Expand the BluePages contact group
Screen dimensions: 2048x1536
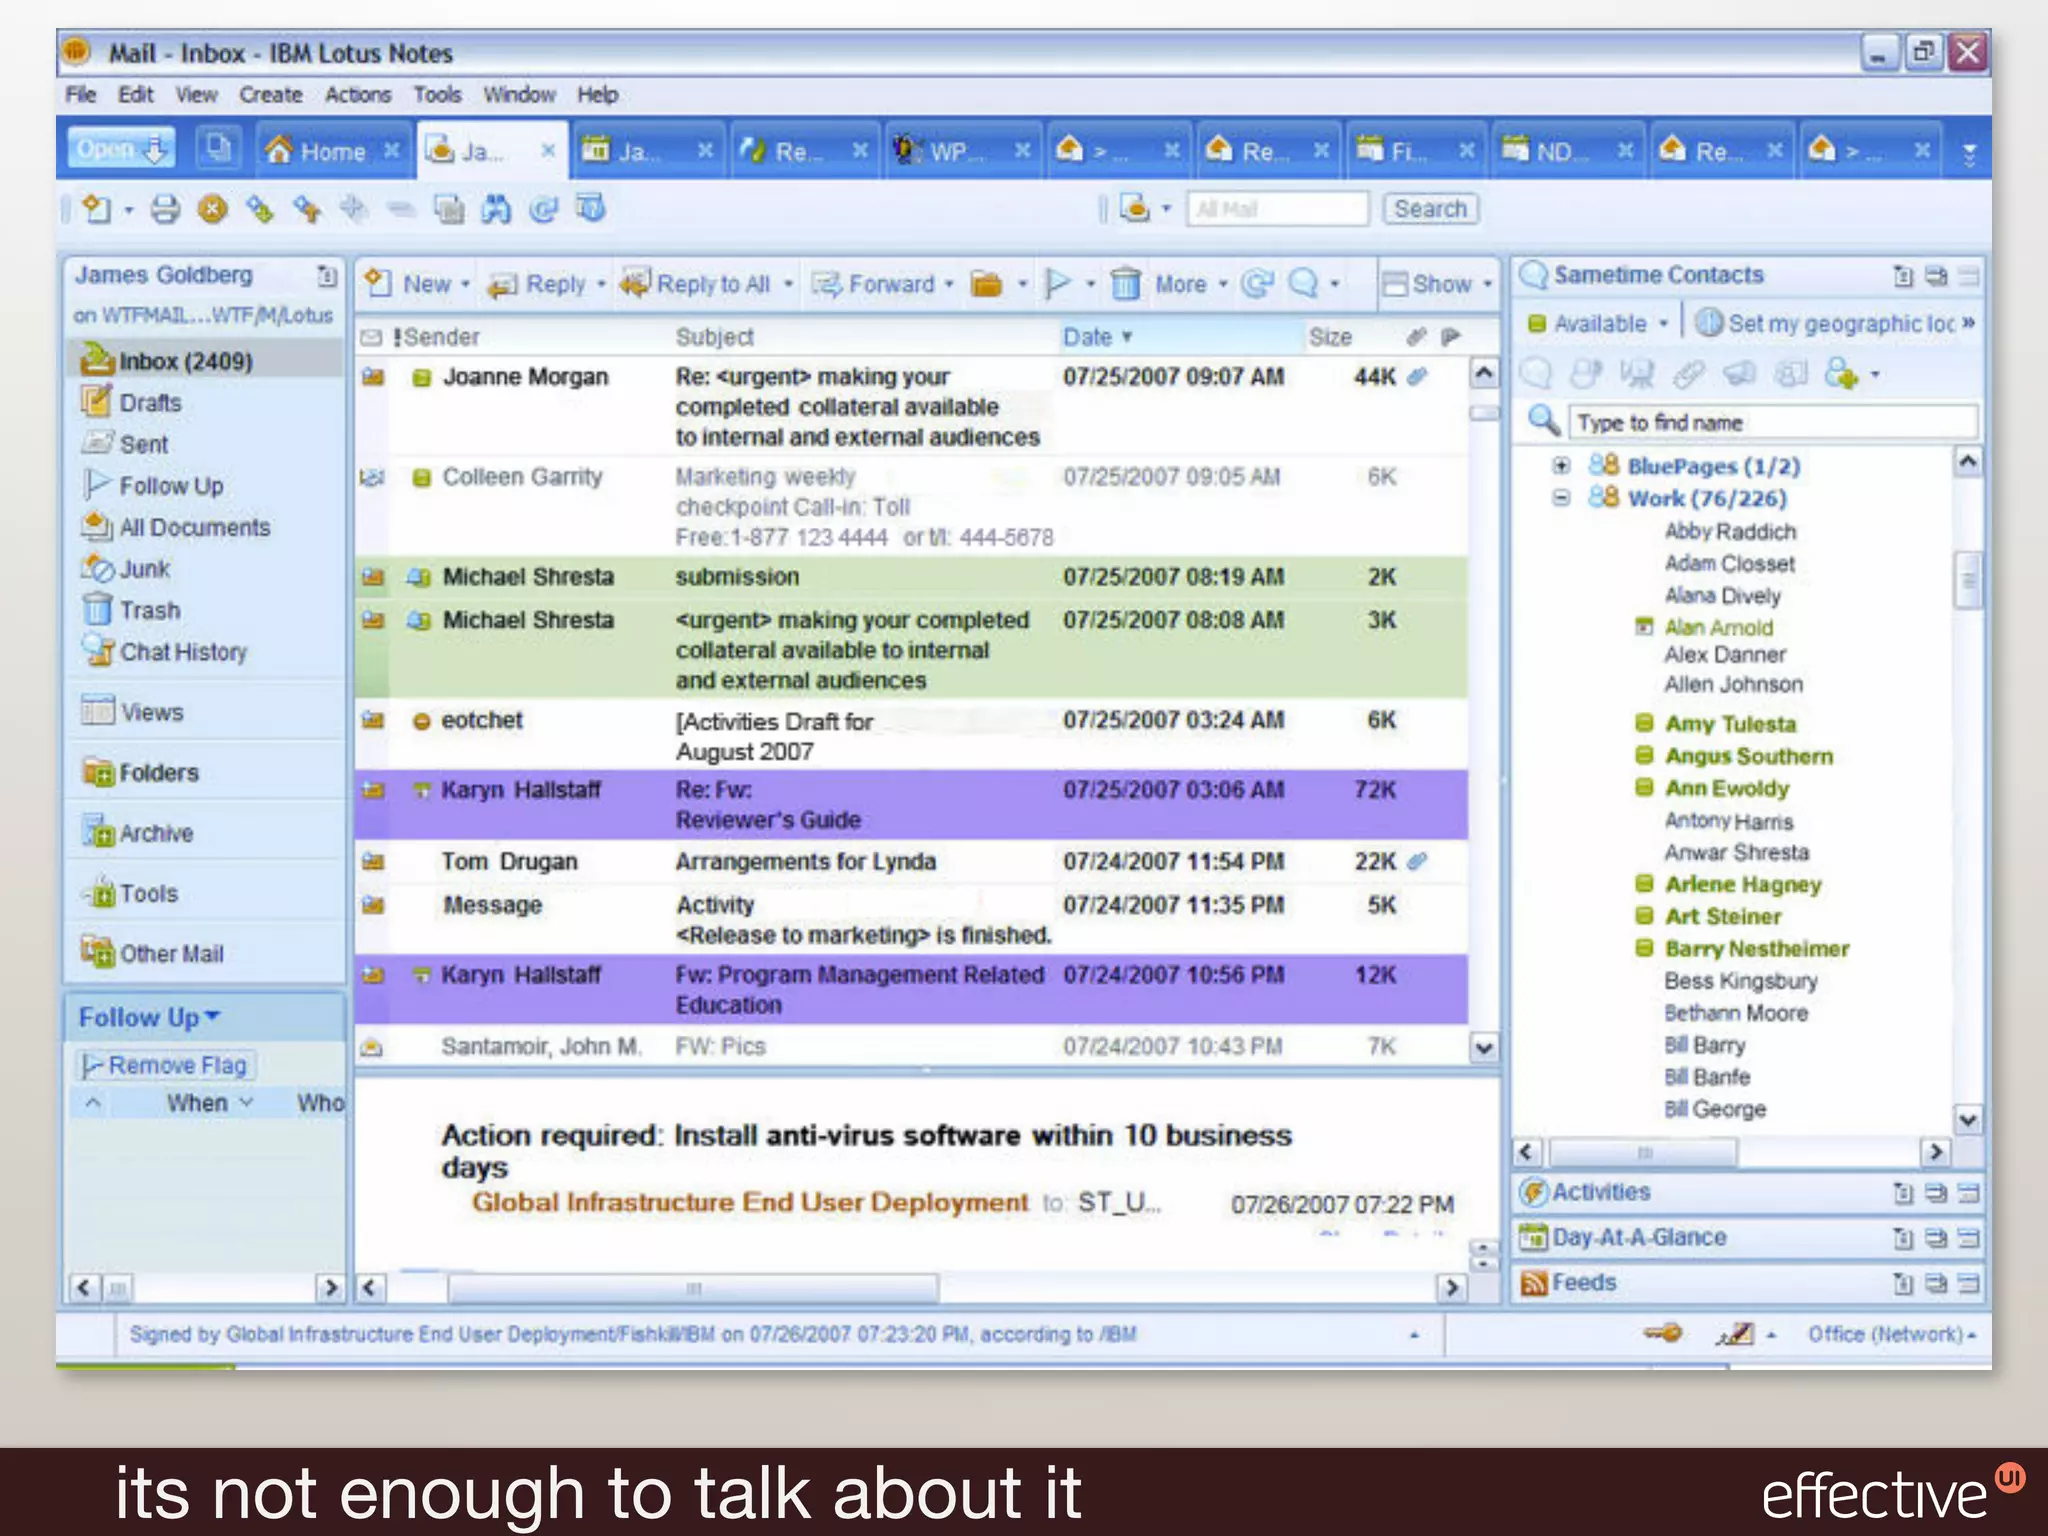click(x=1561, y=465)
